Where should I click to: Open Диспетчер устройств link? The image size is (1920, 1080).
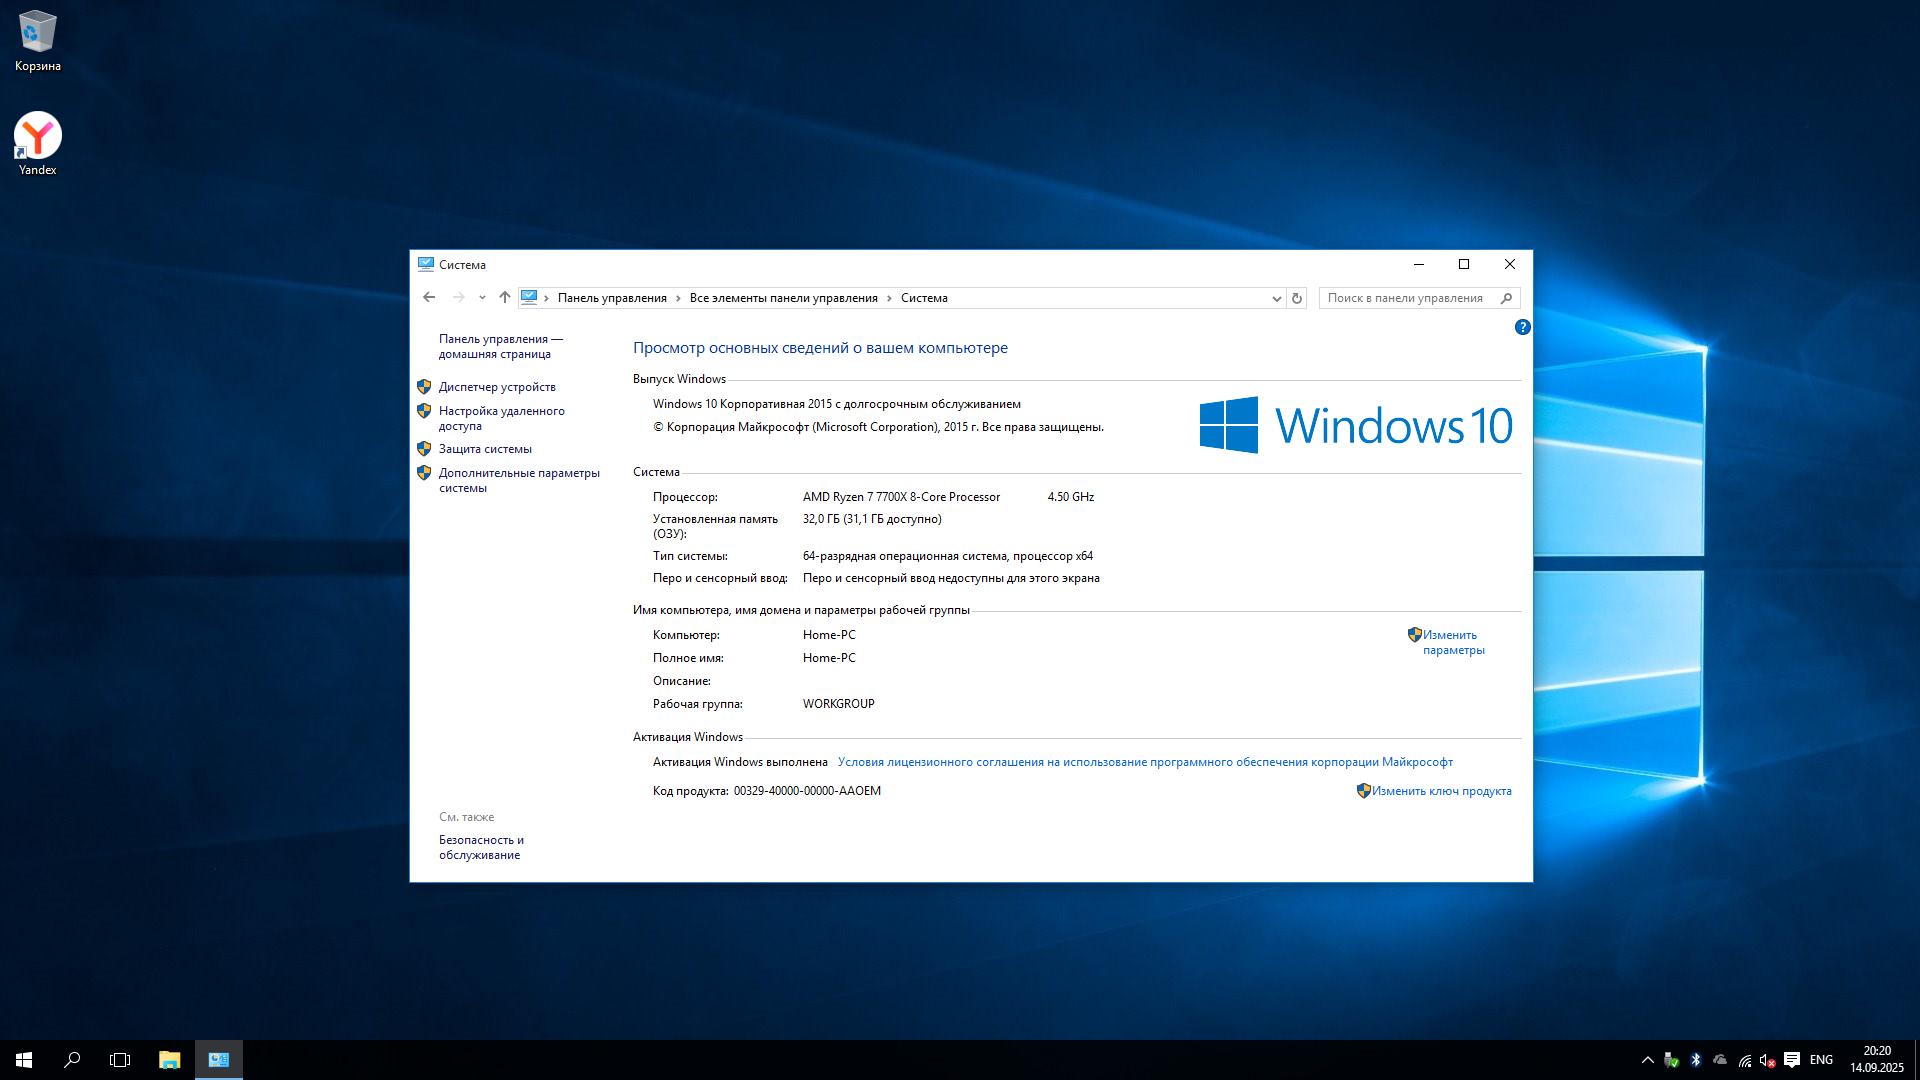[x=497, y=387]
